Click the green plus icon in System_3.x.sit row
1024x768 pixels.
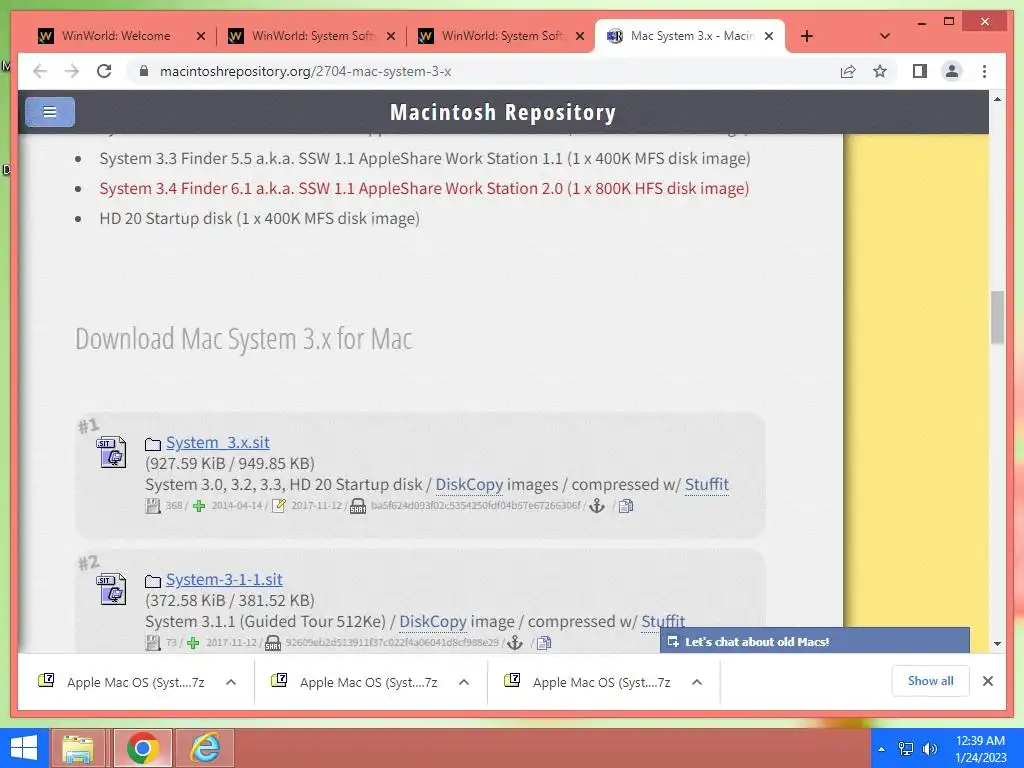click(199, 506)
